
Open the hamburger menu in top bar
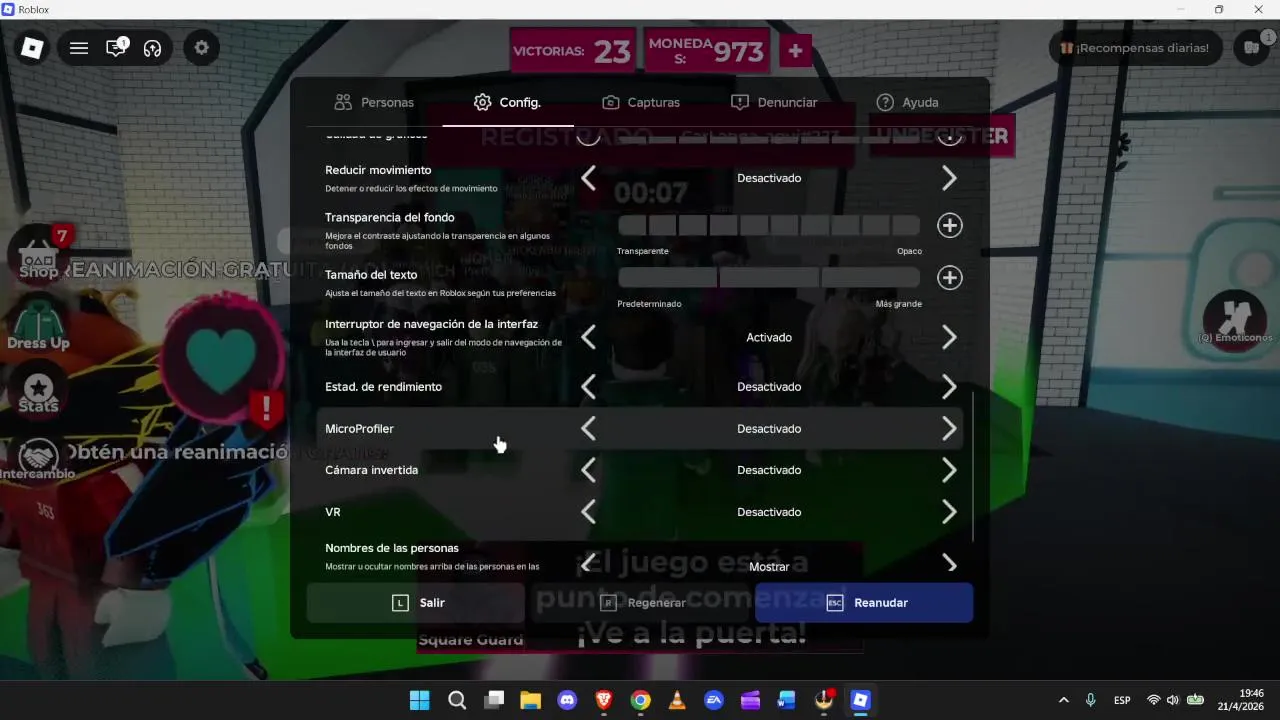[79, 47]
